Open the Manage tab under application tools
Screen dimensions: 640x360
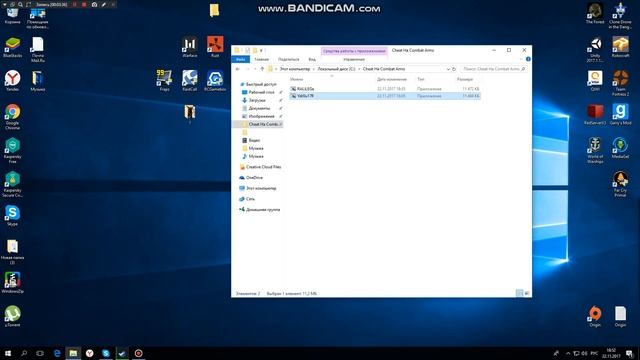354,59
